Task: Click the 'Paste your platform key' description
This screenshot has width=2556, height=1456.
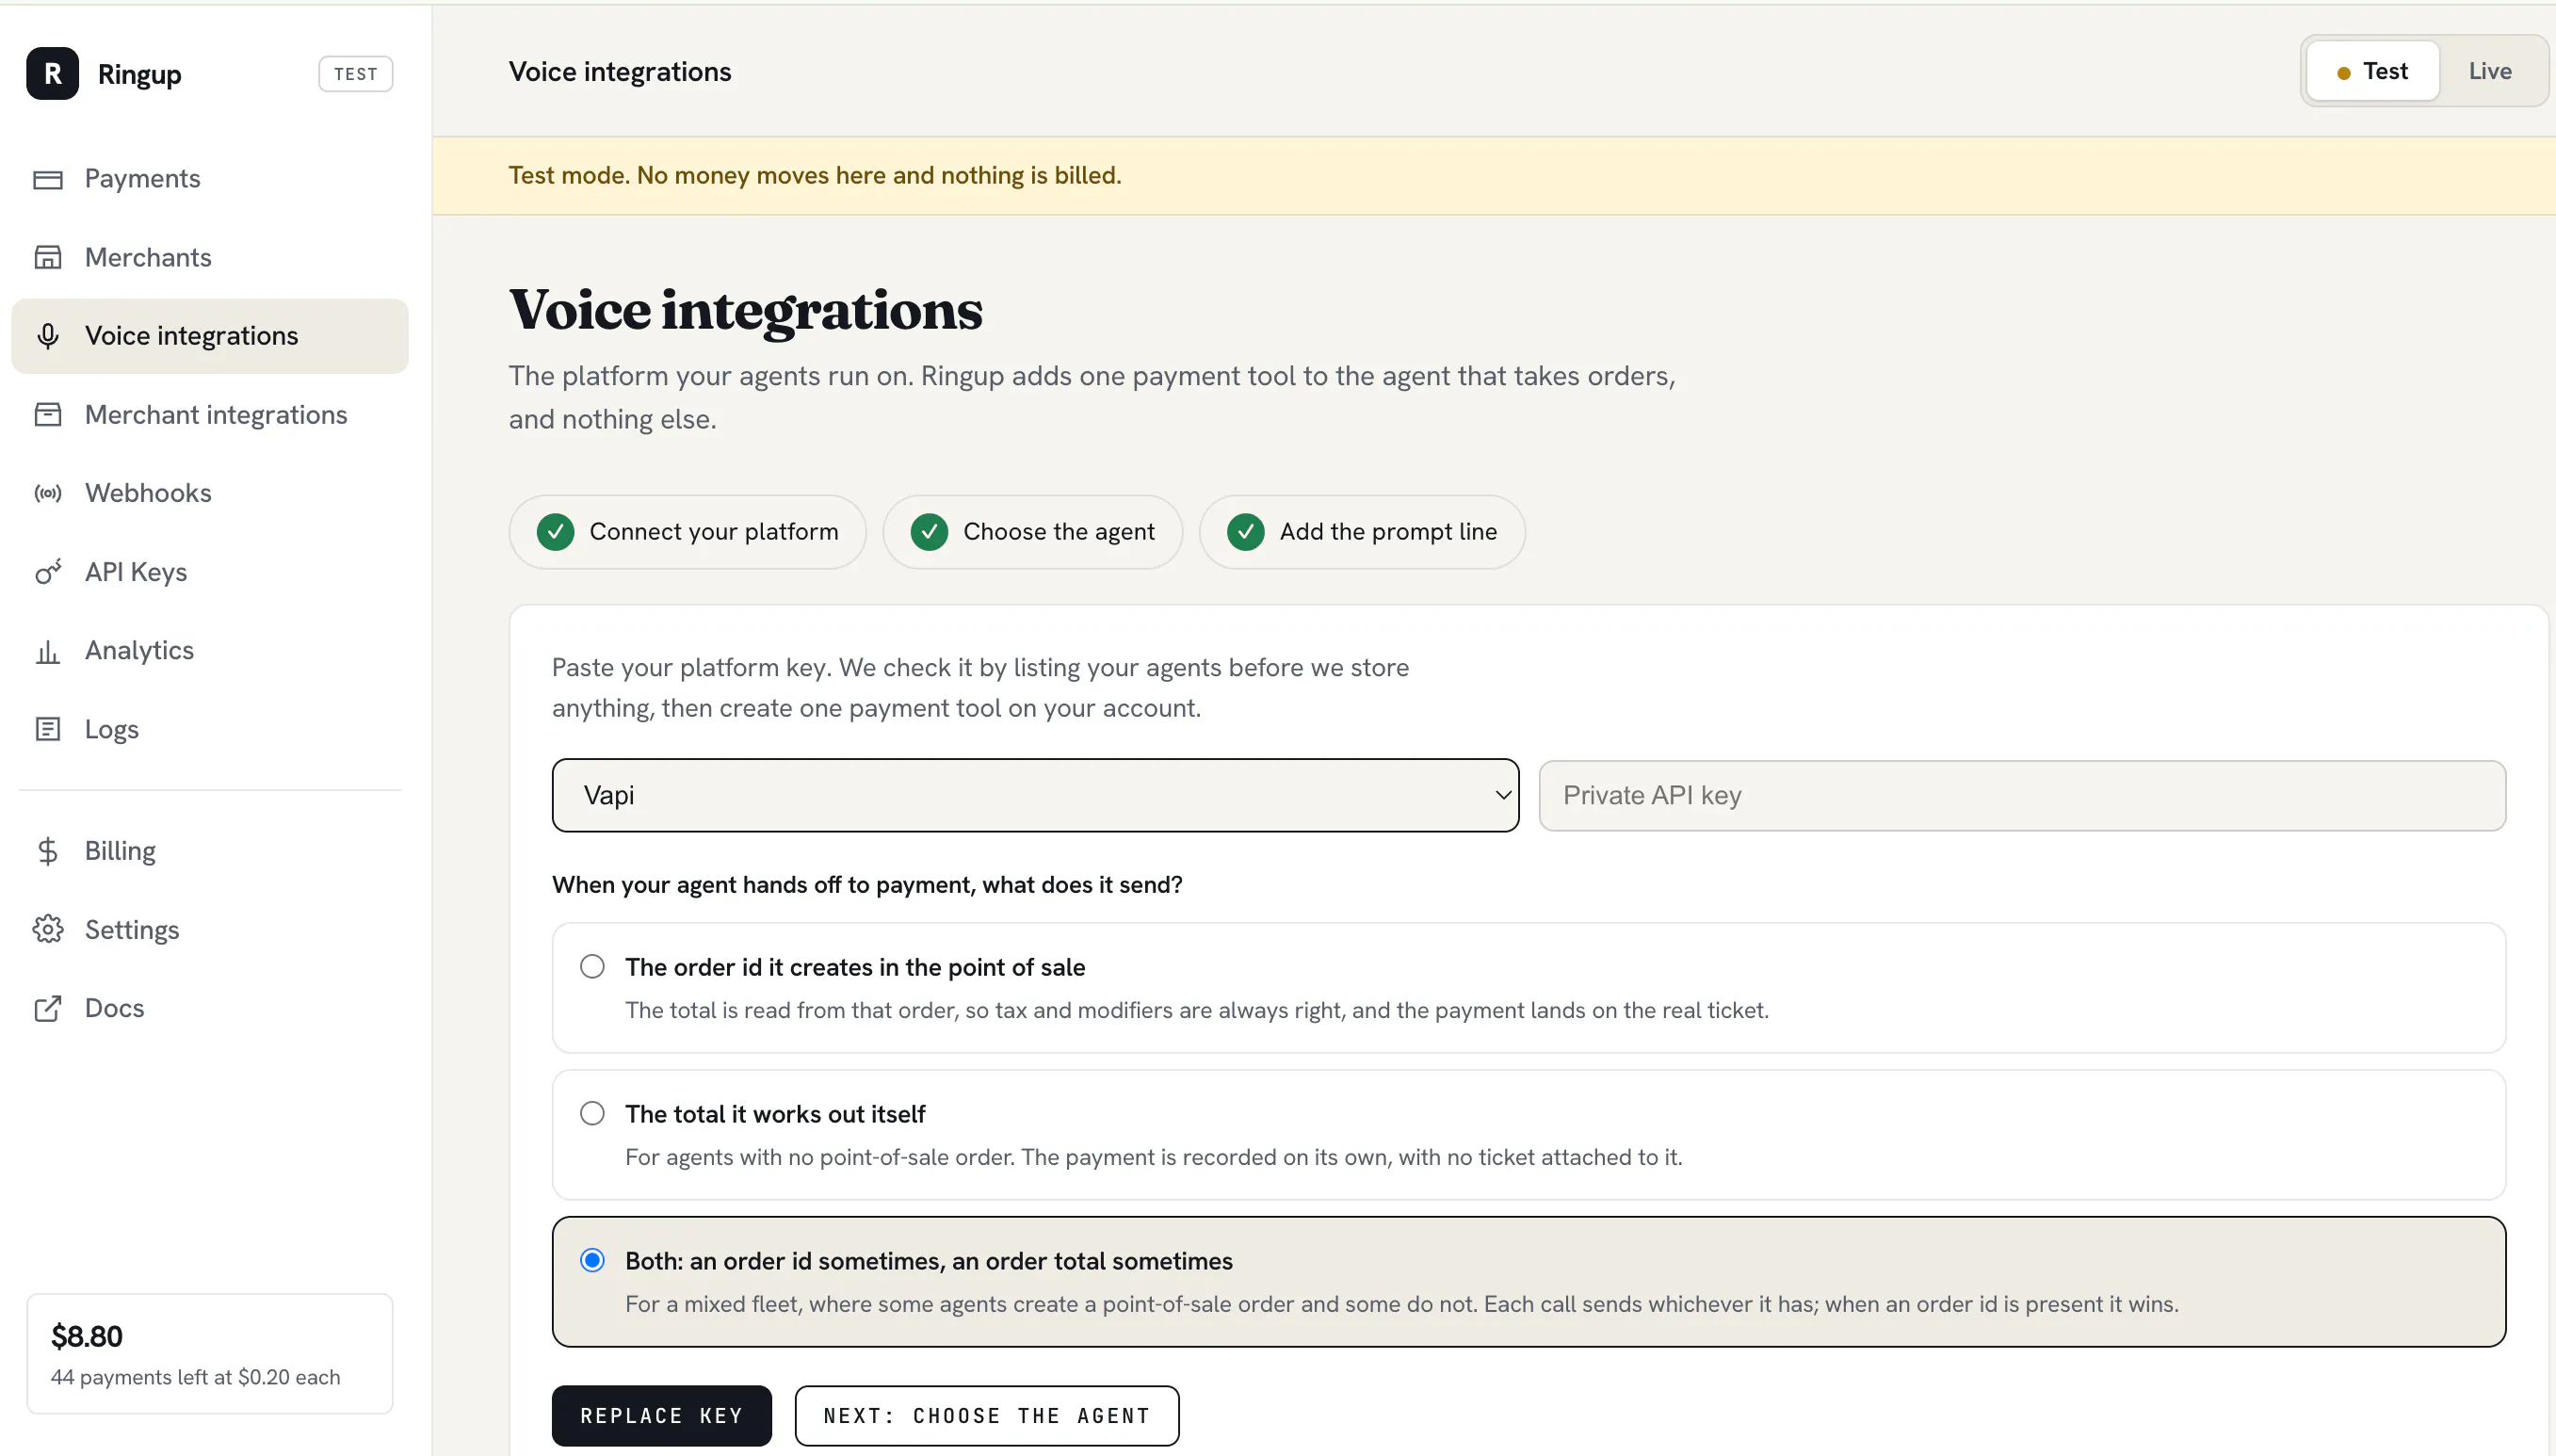Action: click(980, 688)
